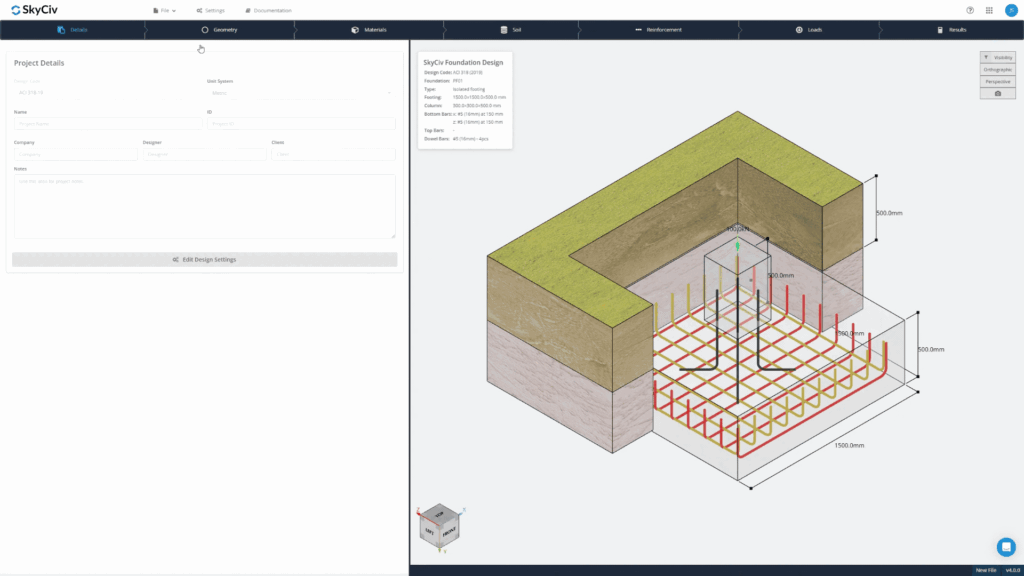
Task: Click the project Name input field
Action: tap(108, 123)
